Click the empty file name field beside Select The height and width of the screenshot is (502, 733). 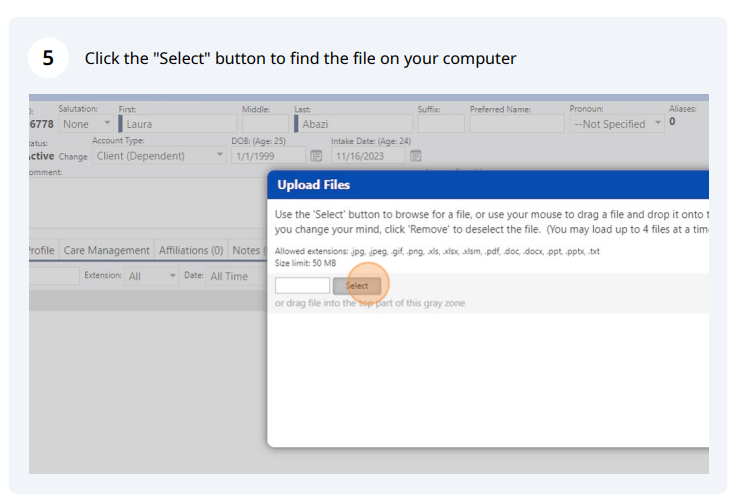(x=302, y=286)
